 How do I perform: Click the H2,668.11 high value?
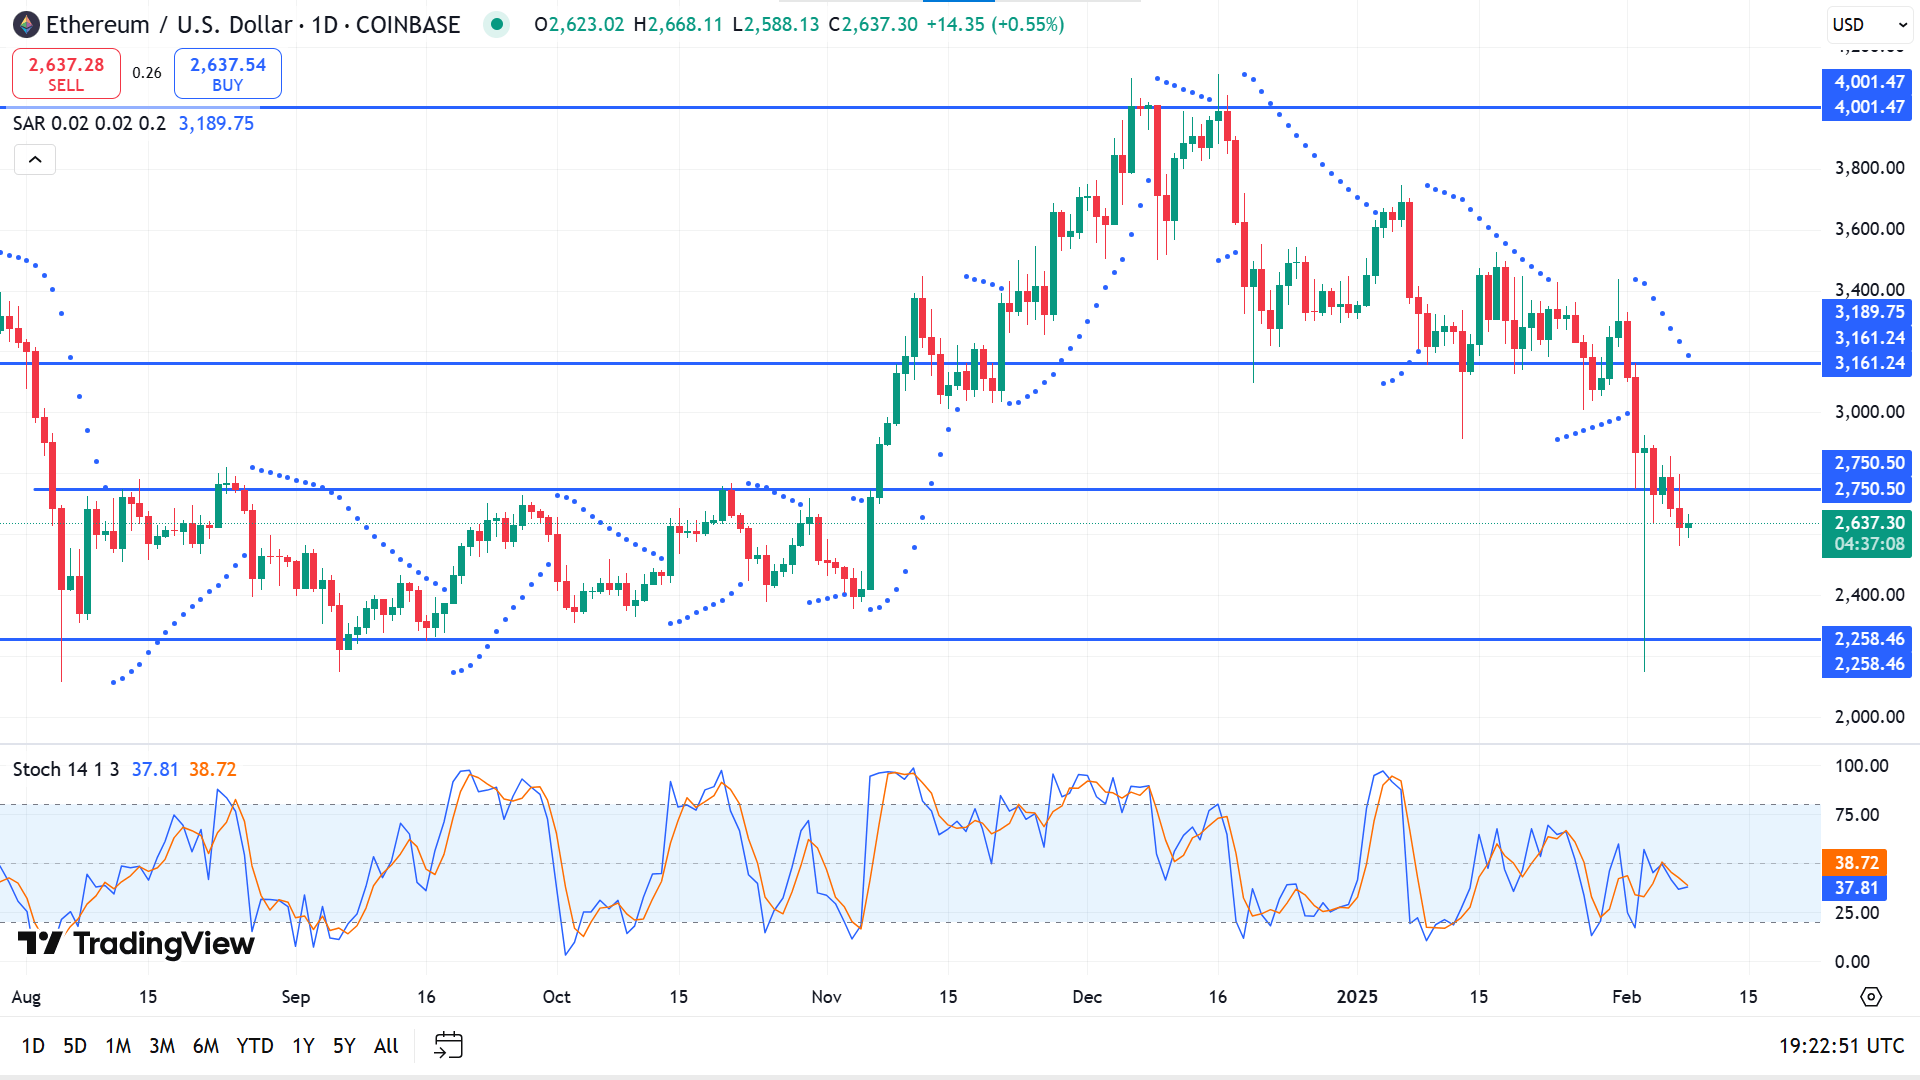pyautogui.click(x=678, y=24)
